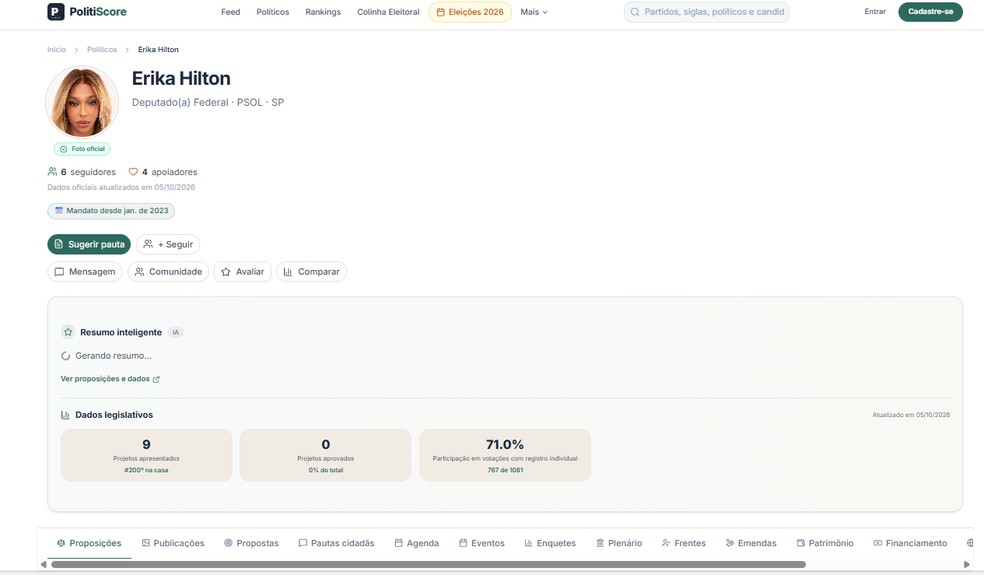
Task: Open the Eventos tab
Action: (x=482, y=543)
